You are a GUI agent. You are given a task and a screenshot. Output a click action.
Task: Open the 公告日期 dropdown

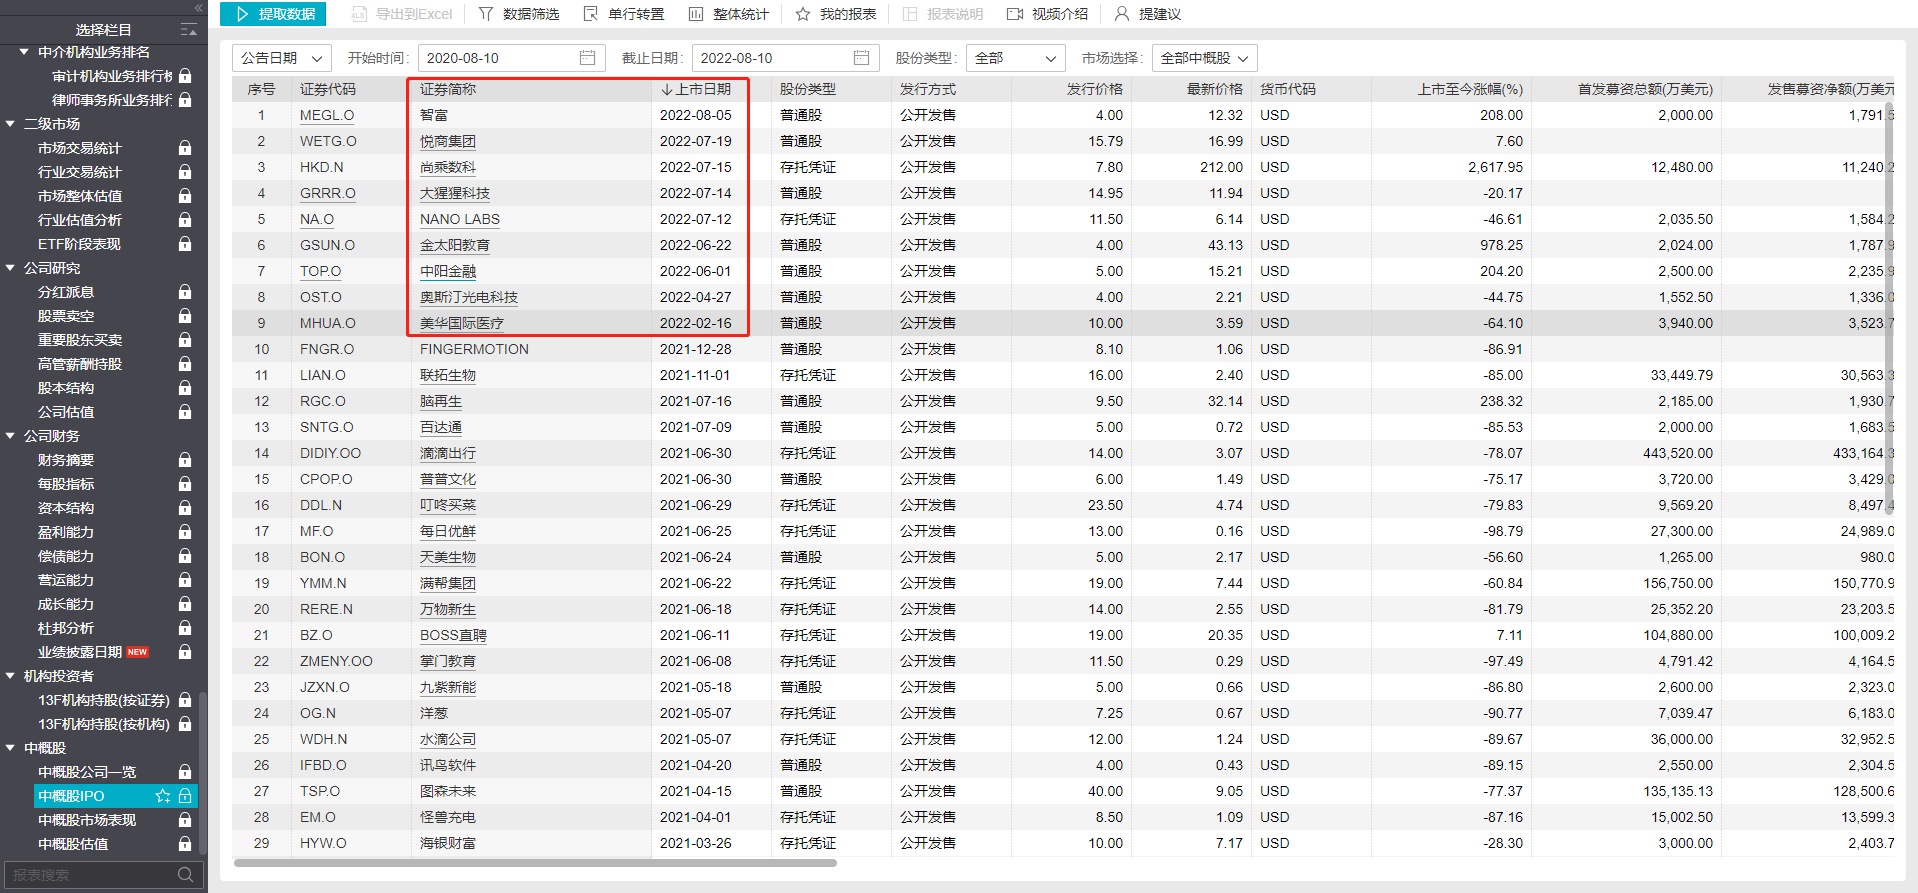click(280, 58)
